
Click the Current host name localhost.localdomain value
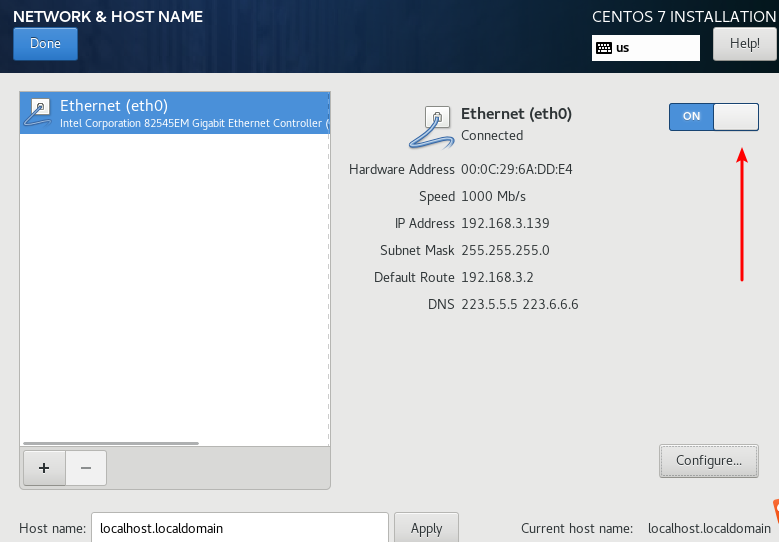tap(709, 528)
